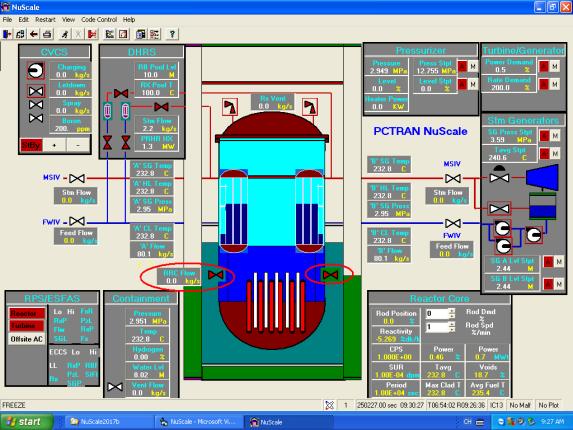Screen dimensions: 573x430
Task: Increase the Rod Spd value with up arrow
Action: tap(452, 324)
